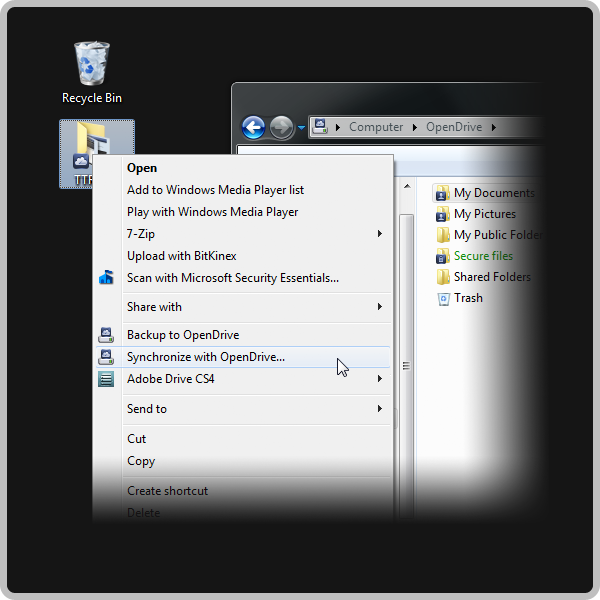Click the My Public Folder icon
The width and height of the screenshot is (600, 600).
[x=443, y=235]
